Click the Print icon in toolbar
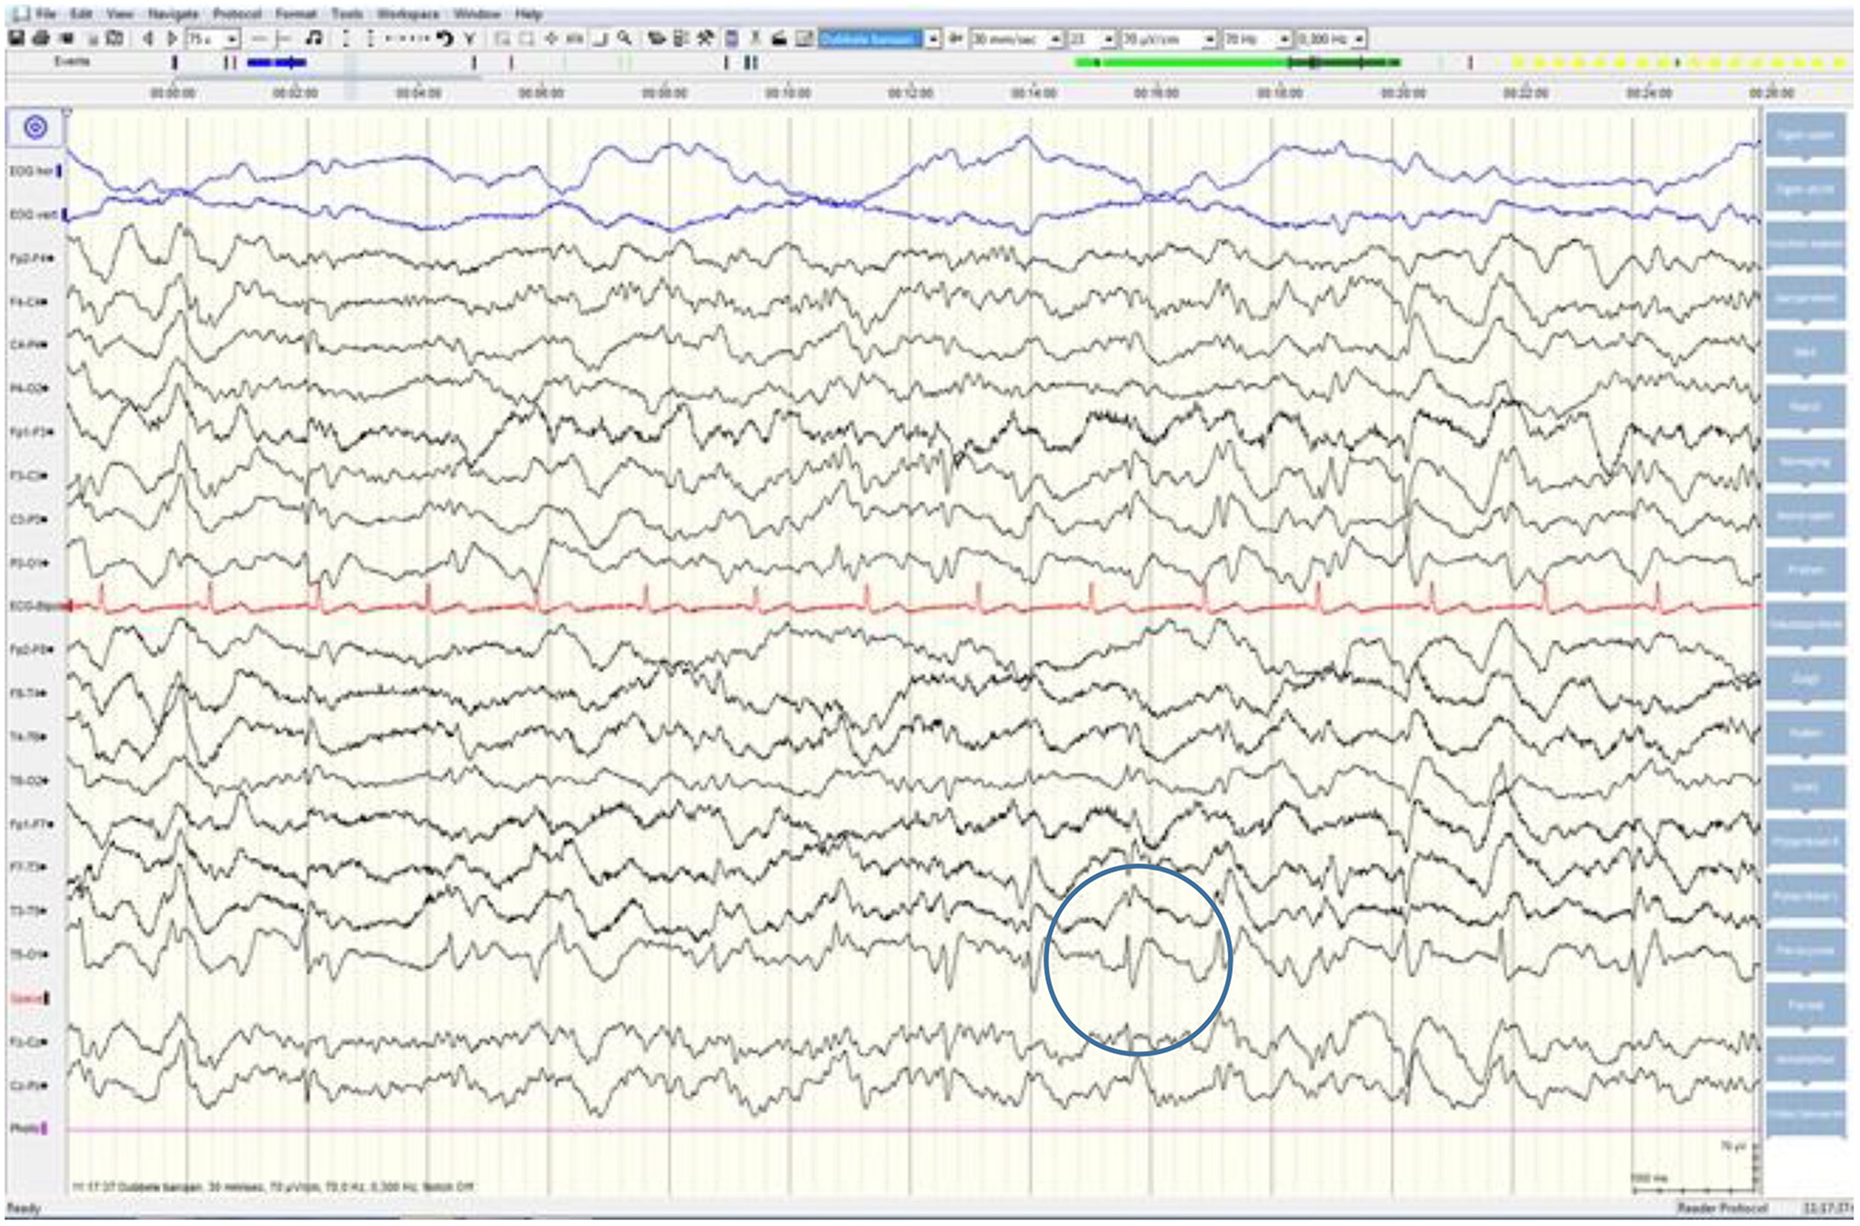The width and height of the screenshot is (1860, 1226). tap(41, 39)
